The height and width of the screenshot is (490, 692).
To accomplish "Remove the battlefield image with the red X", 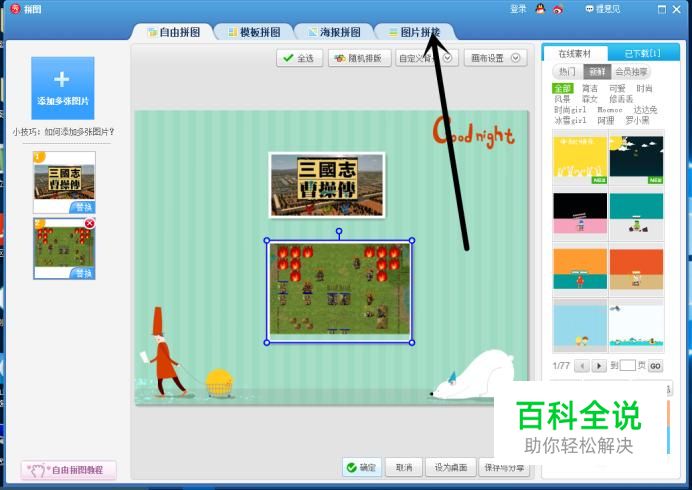I will (90, 223).
